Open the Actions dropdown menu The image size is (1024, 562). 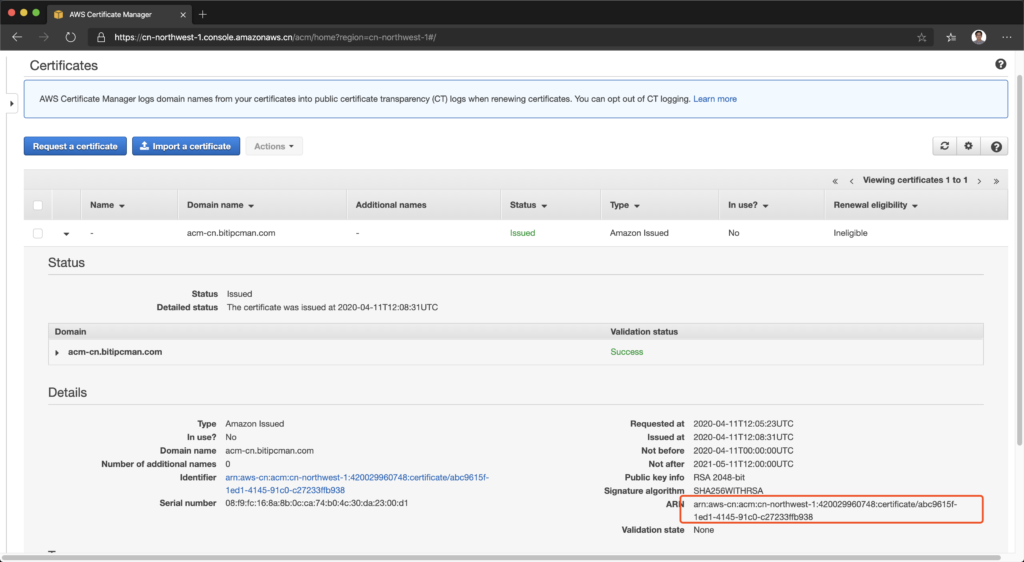(x=273, y=146)
